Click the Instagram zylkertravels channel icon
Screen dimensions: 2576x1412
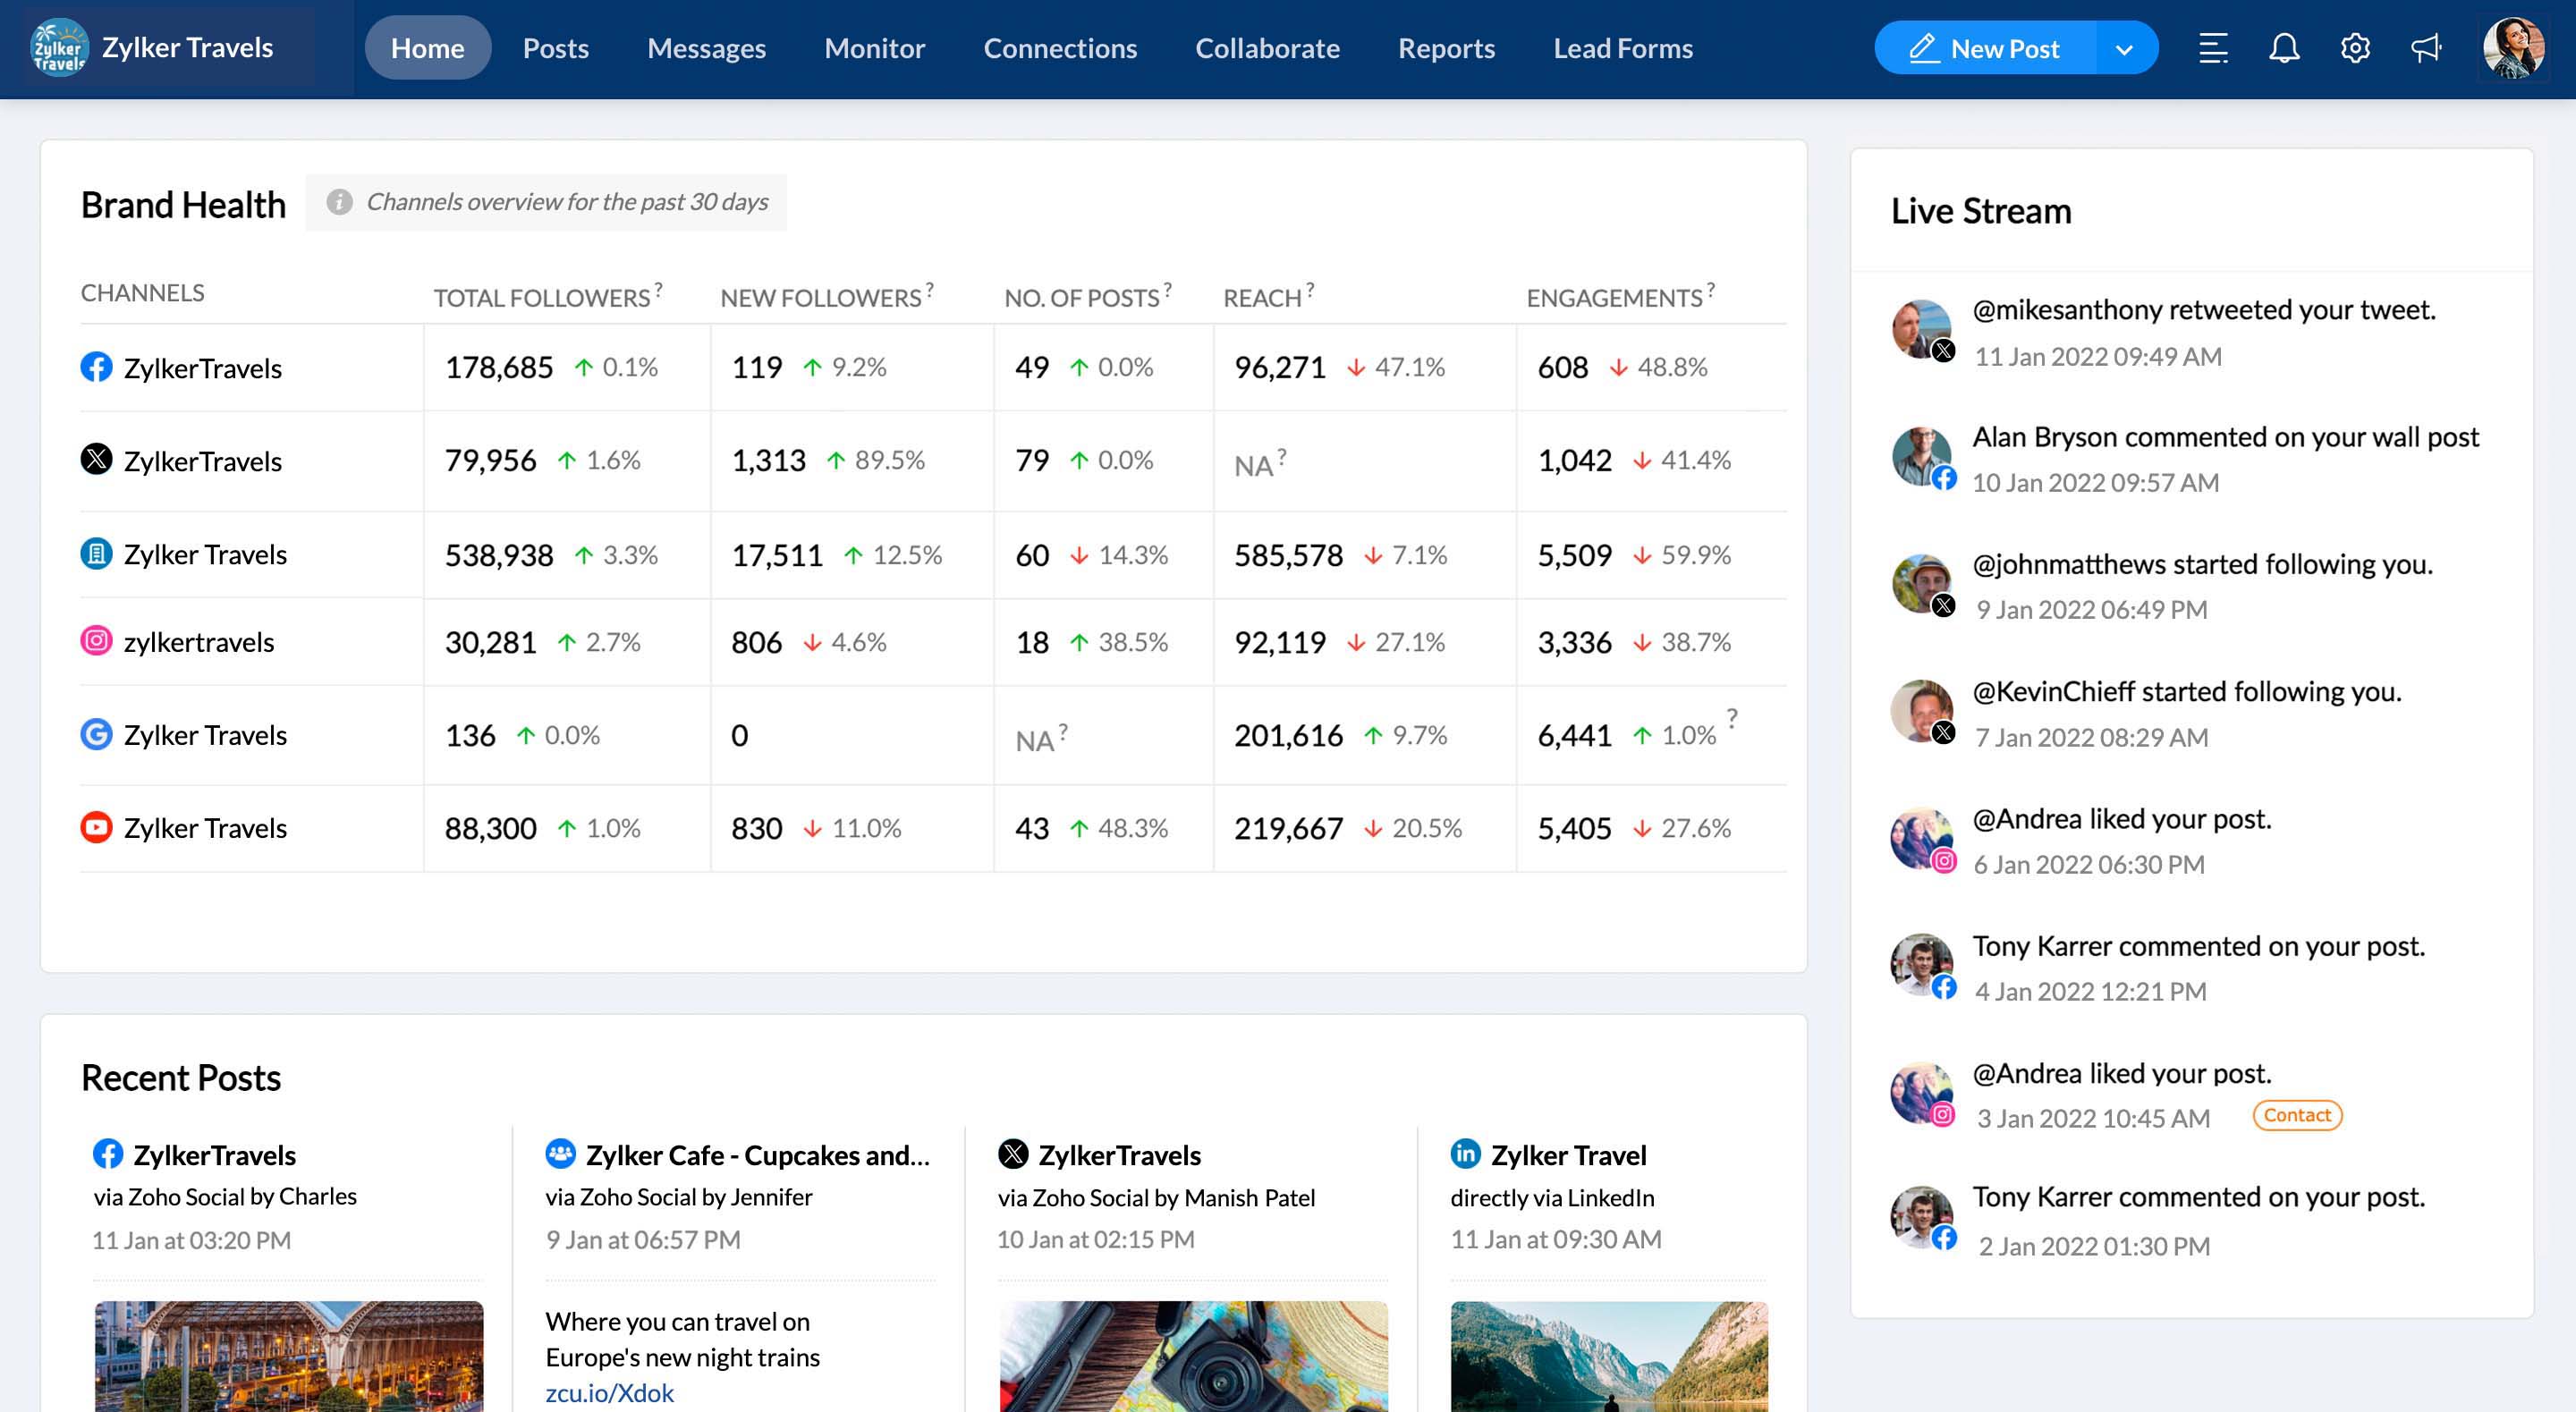click(96, 641)
